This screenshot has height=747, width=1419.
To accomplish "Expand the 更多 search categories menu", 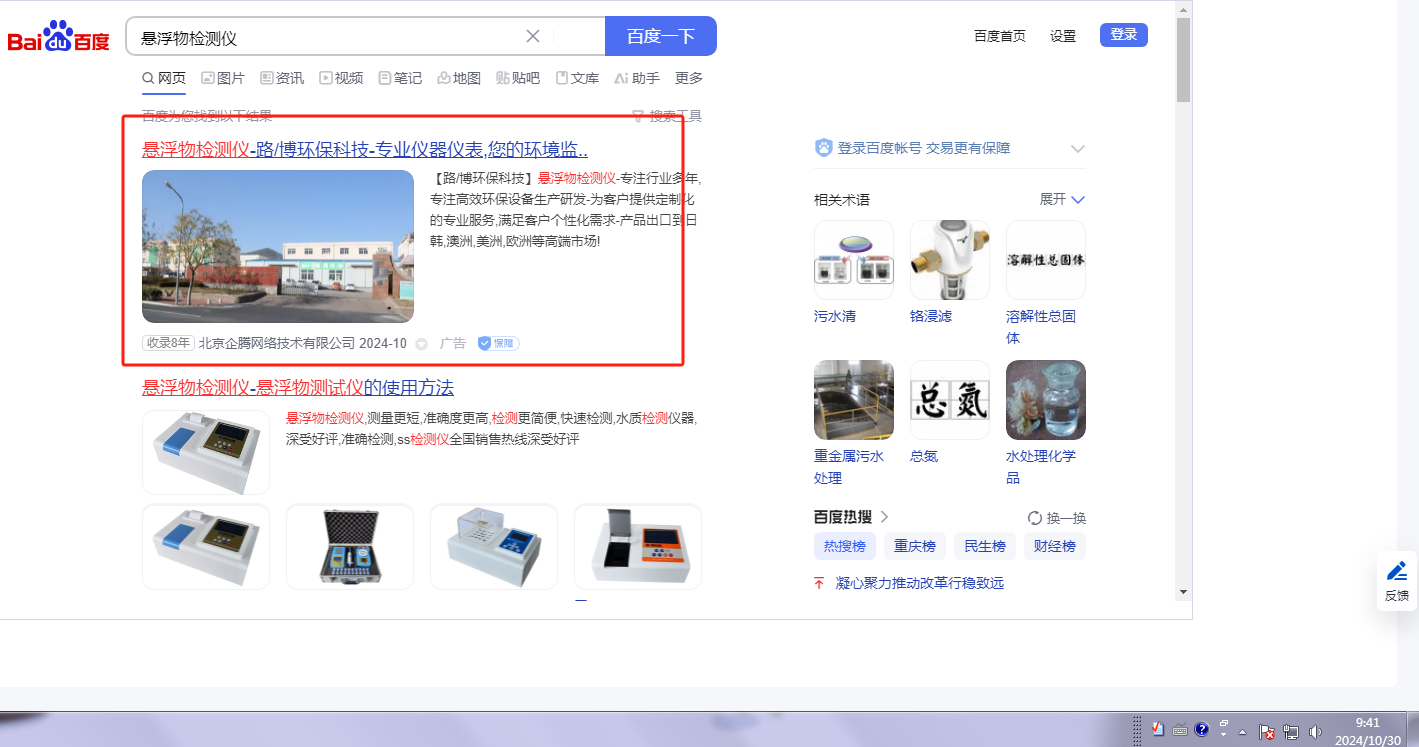I will tap(689, 78).
